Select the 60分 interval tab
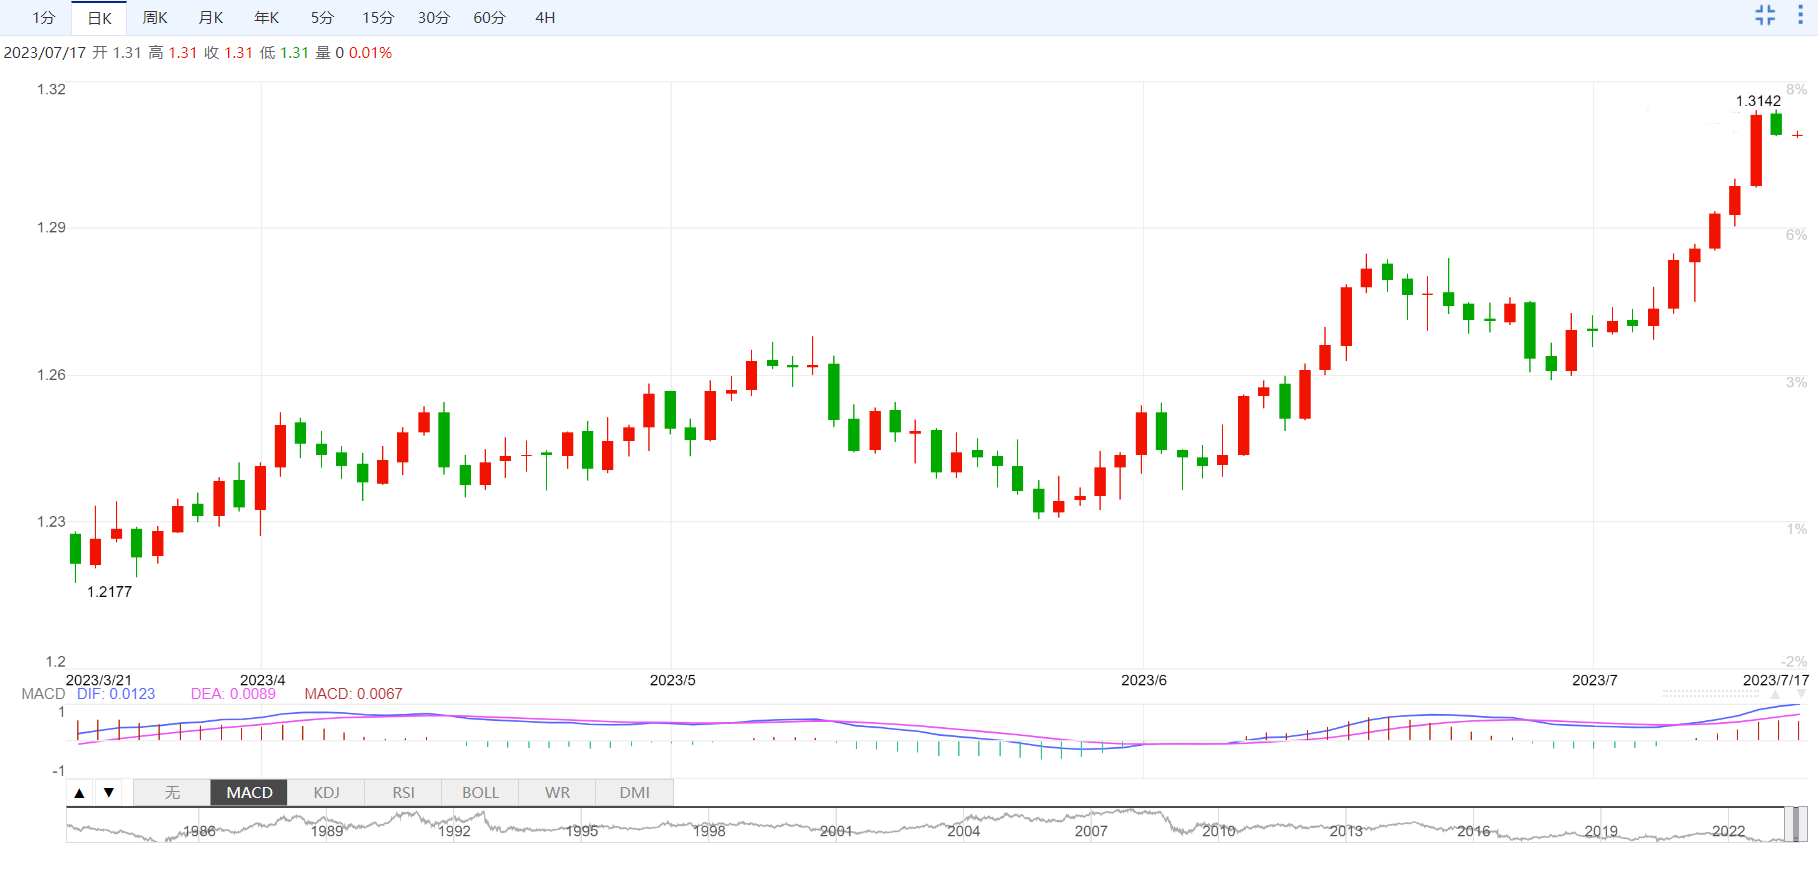The height and width of the screenshot is (878, 1818). click(489, 18)
